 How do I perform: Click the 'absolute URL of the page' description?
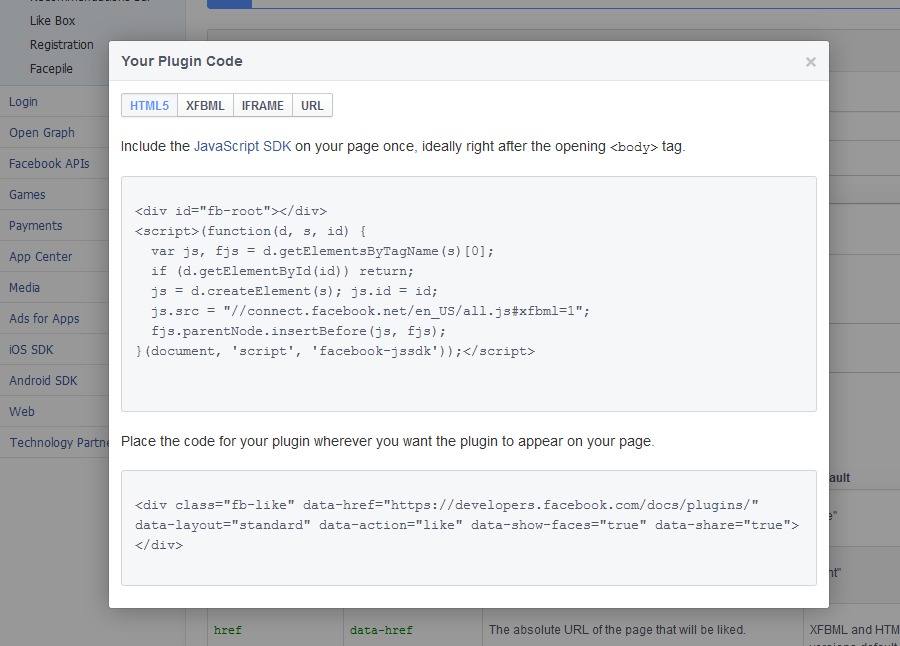click(617, 630)
